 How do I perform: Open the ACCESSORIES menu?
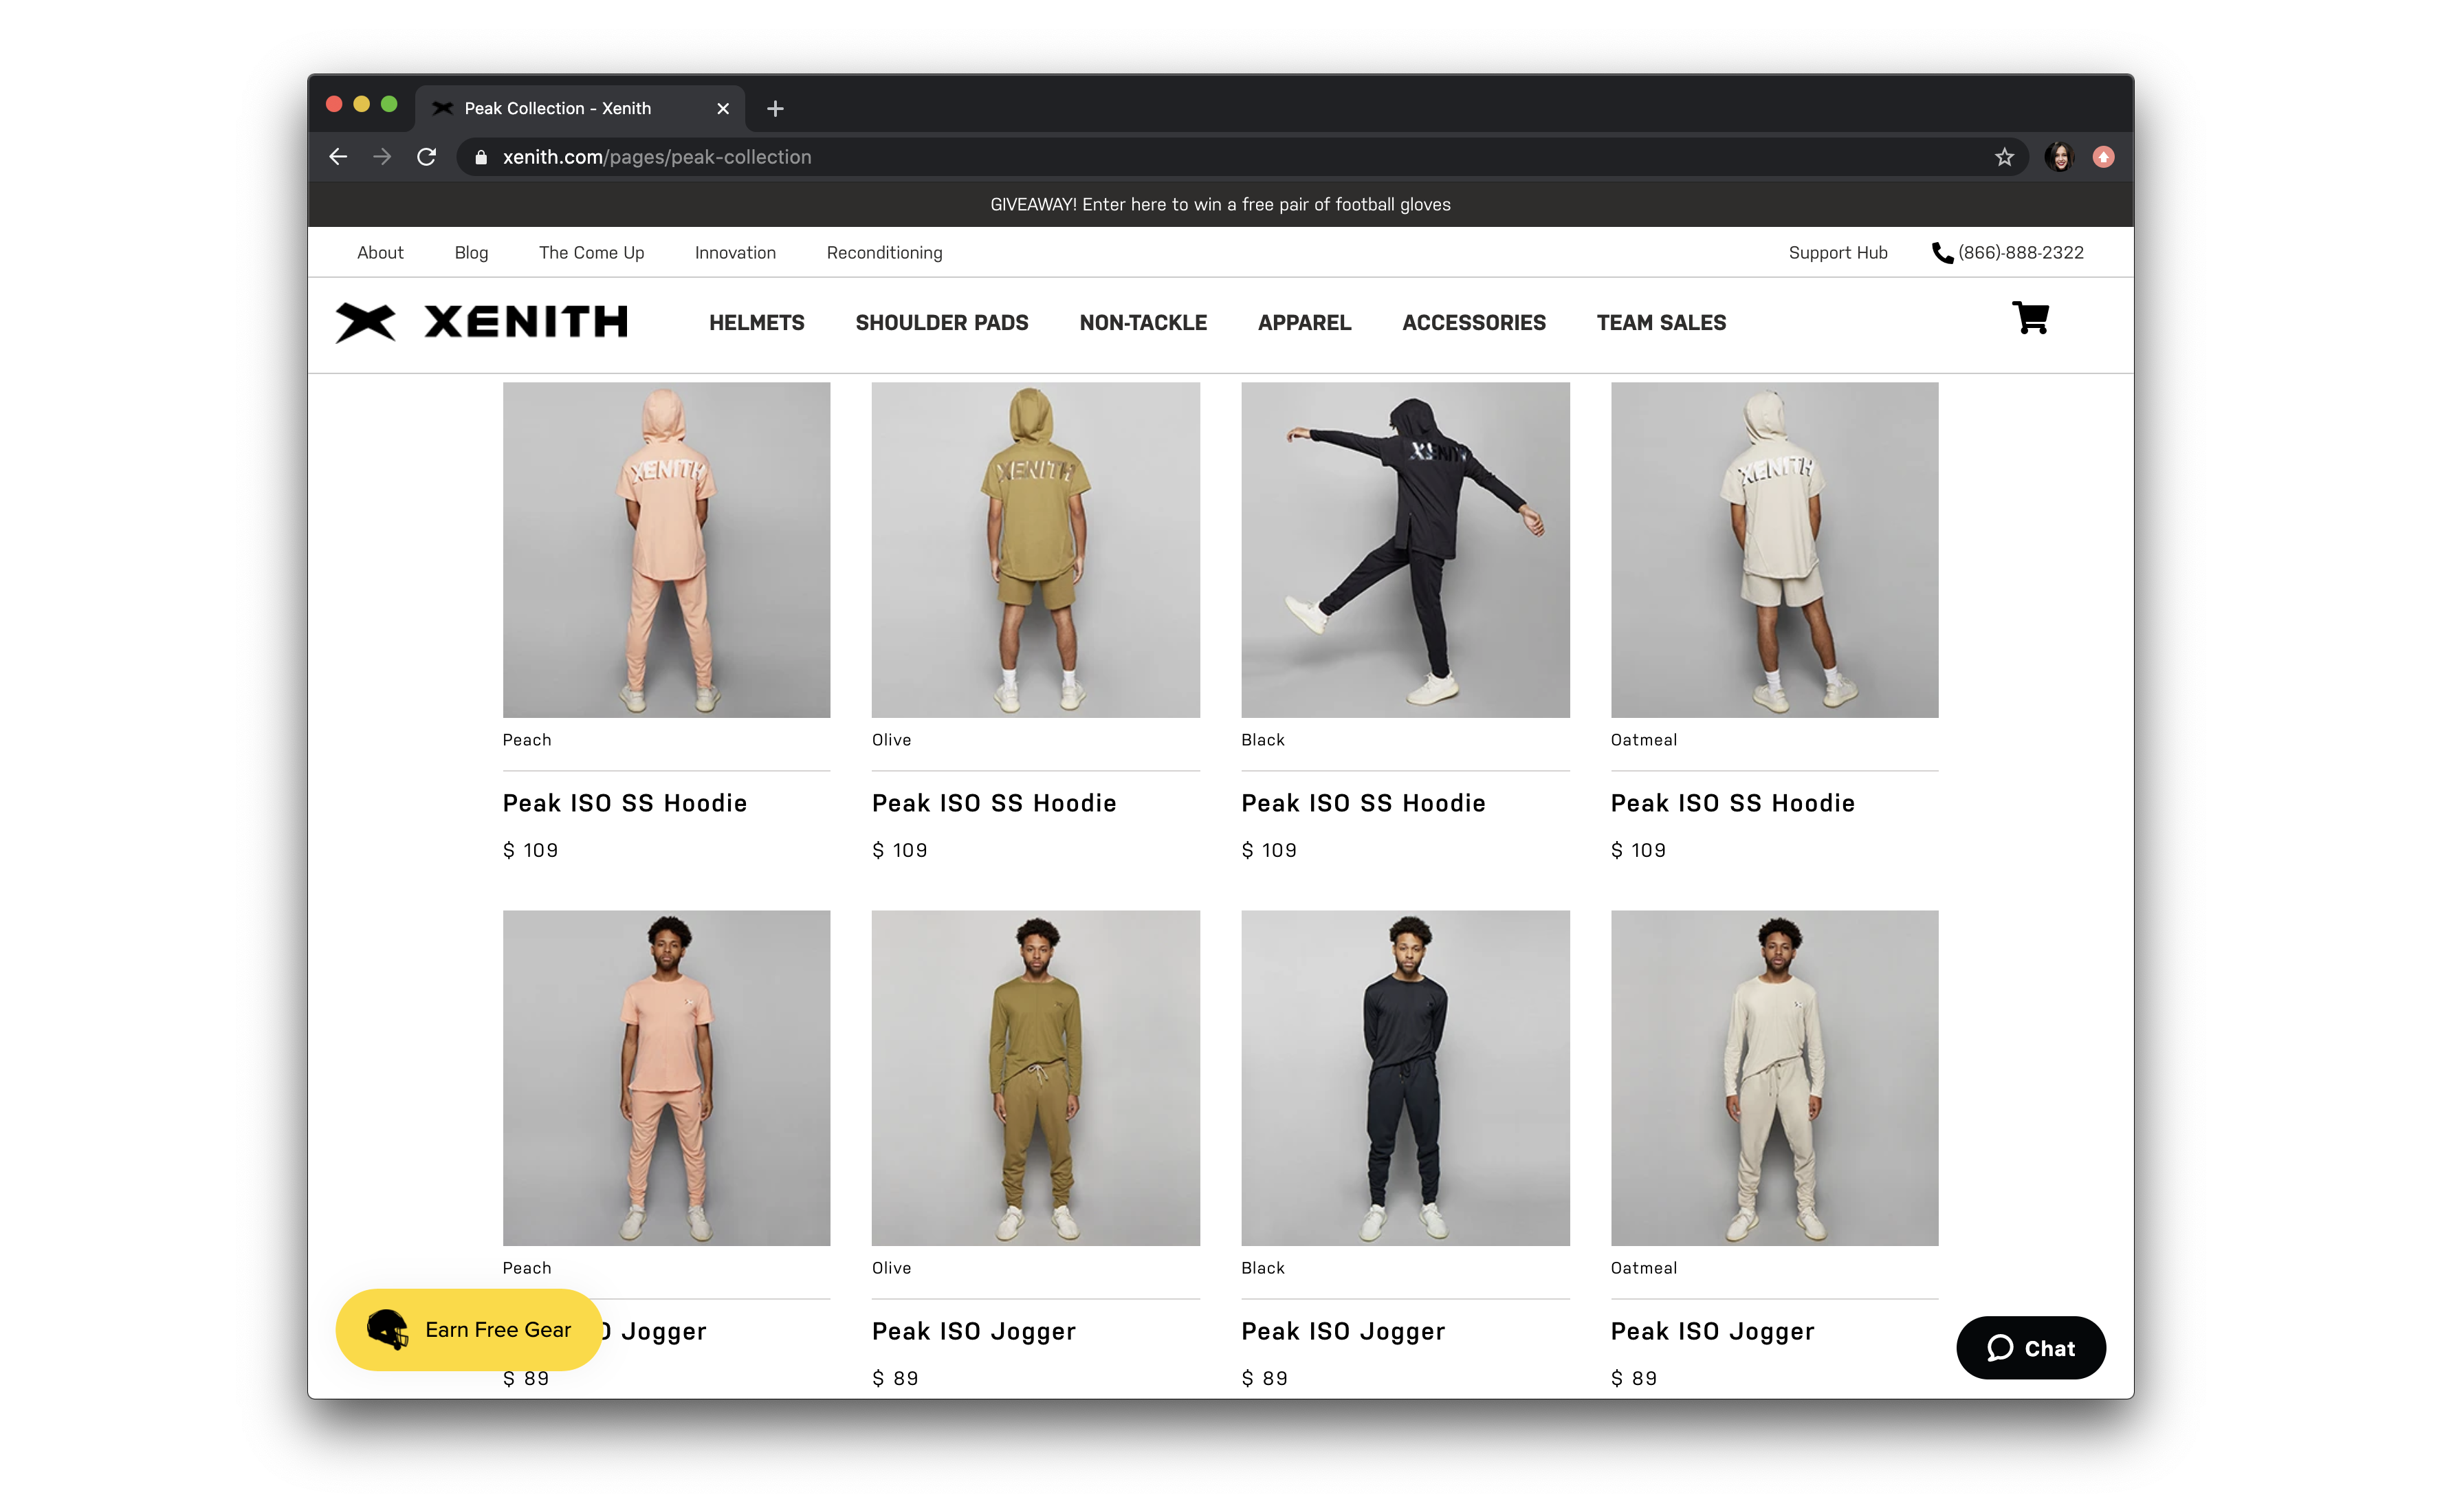(x=1473, y=323)
